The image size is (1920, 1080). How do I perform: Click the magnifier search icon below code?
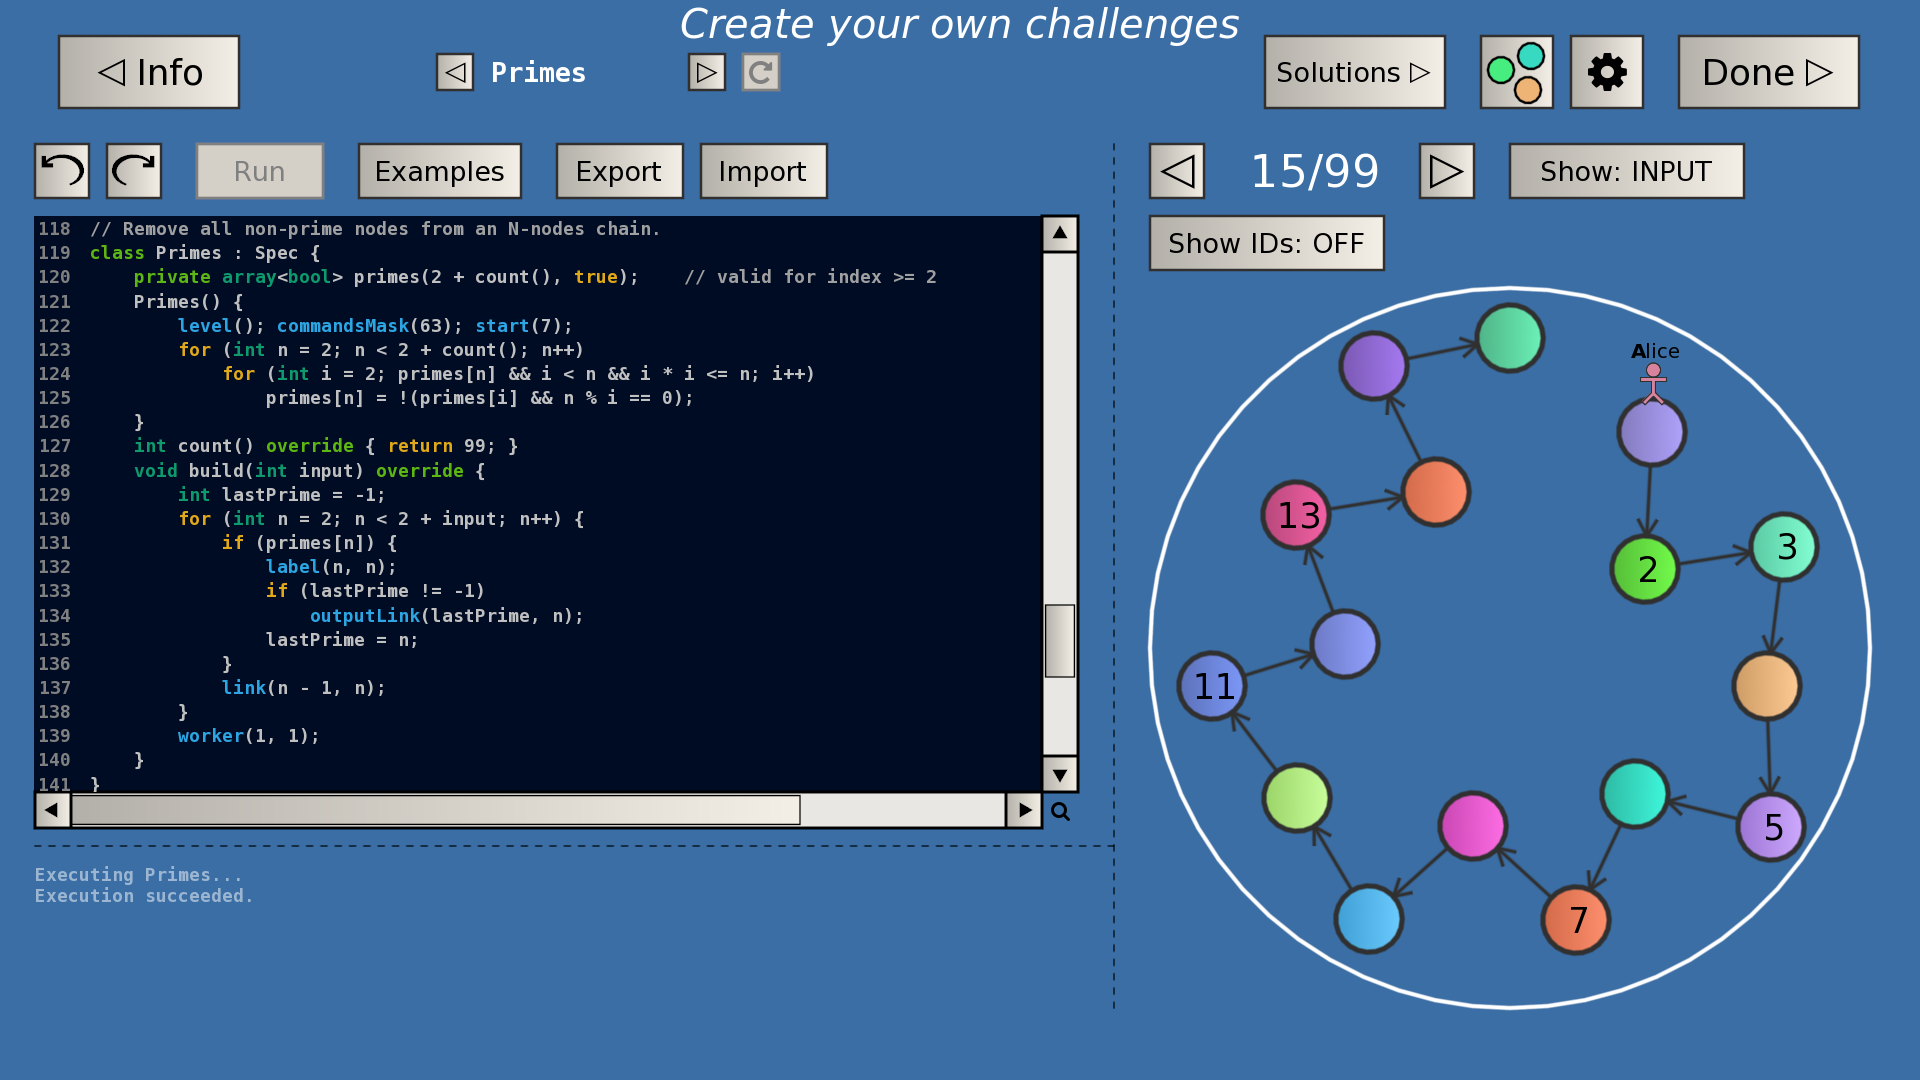pyautogui.click(x=1060, y=811)
